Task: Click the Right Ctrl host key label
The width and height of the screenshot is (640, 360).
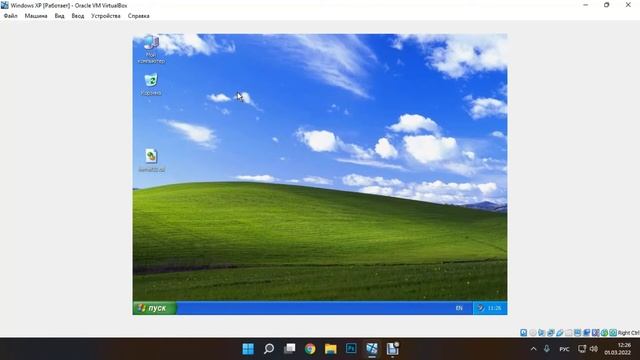Action: point(629,333)
